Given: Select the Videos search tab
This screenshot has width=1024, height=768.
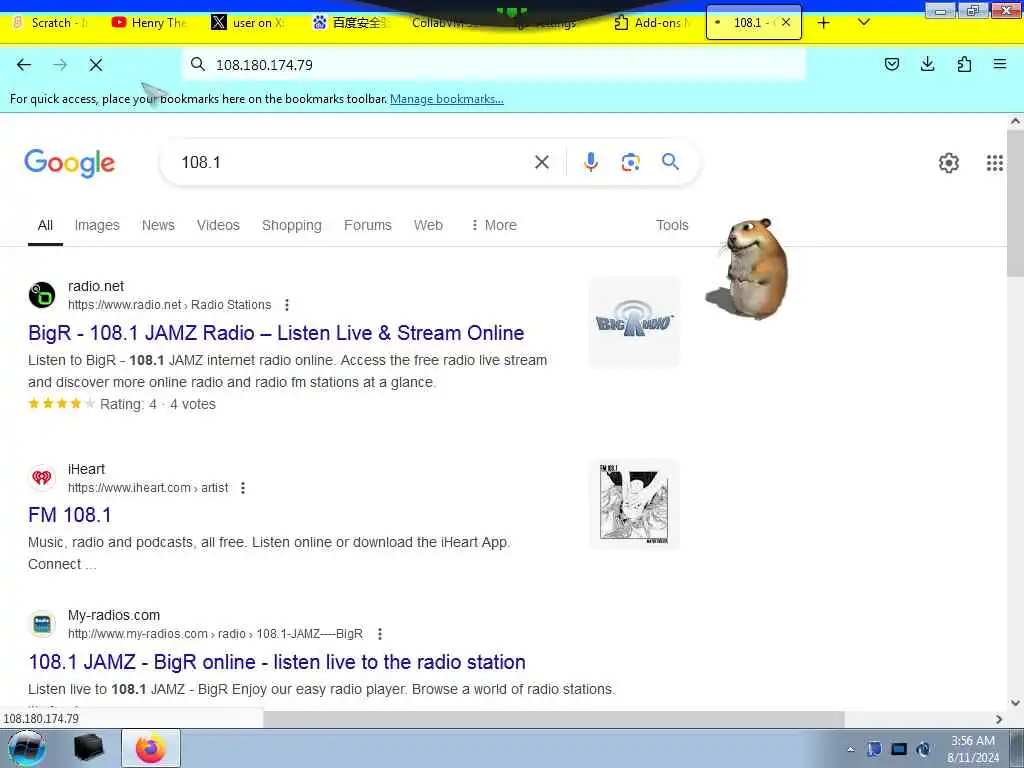Looking at the screenshot, I should click(x=218, y=225).
